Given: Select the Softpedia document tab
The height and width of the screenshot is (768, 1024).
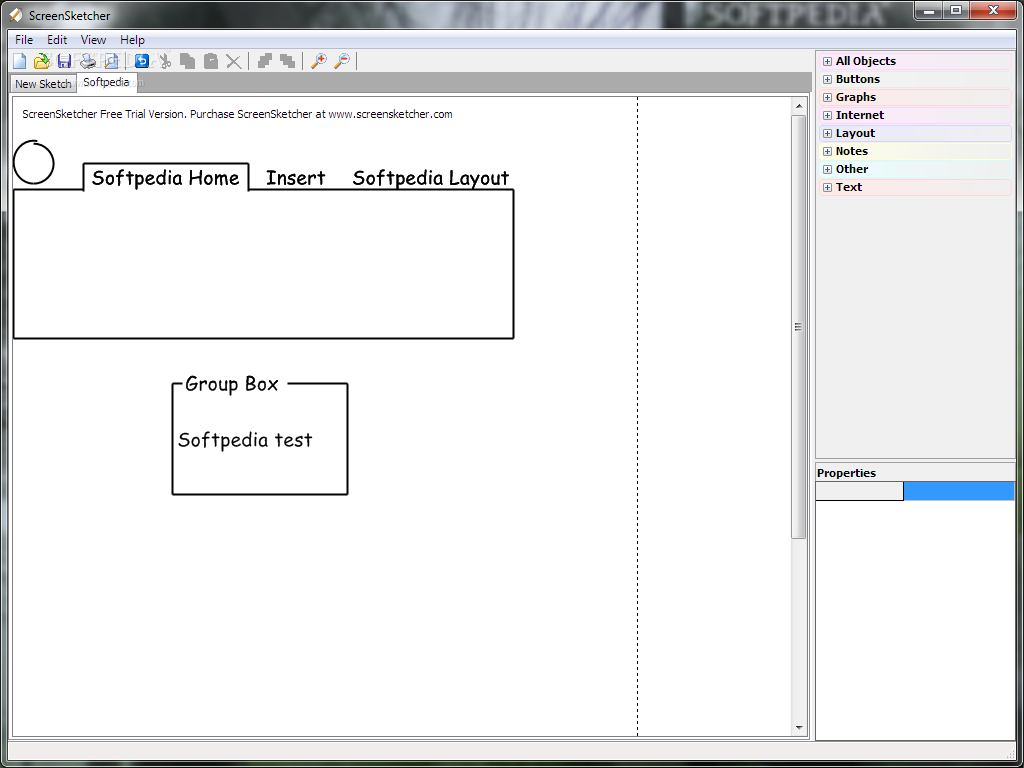Looking at the screenshot, I should point(106,82).
